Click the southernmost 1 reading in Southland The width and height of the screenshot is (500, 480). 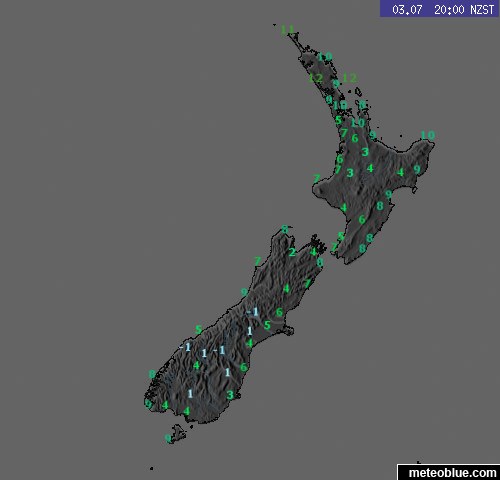[190, 394]
